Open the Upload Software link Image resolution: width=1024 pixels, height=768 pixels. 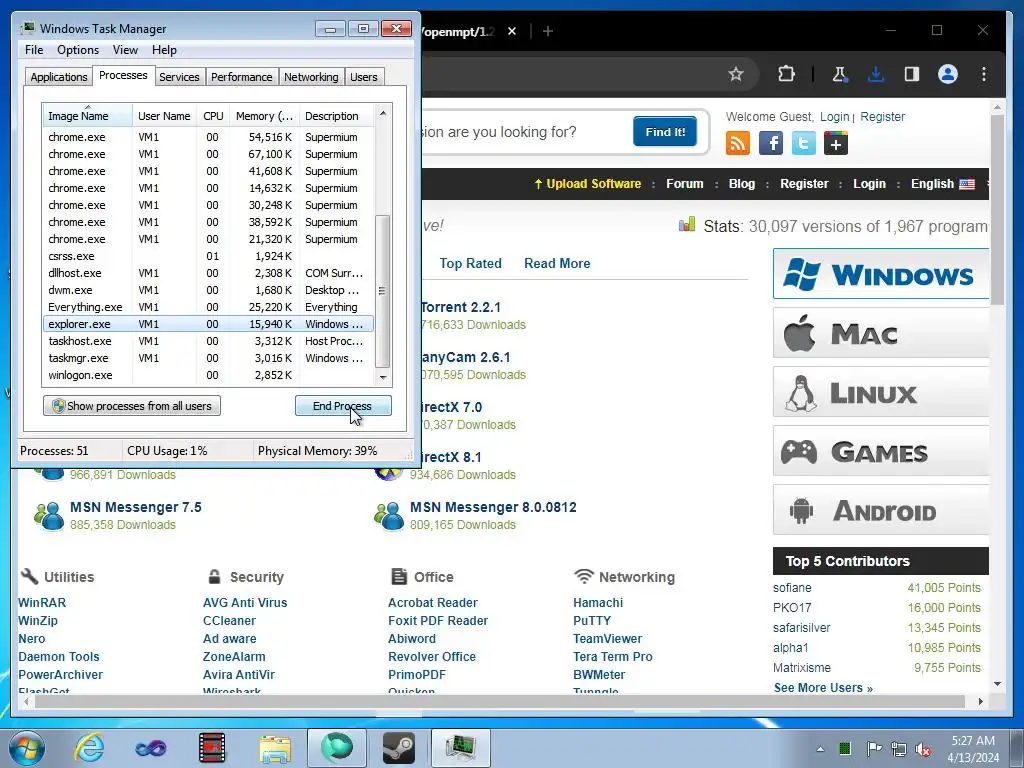pos(587,184)
